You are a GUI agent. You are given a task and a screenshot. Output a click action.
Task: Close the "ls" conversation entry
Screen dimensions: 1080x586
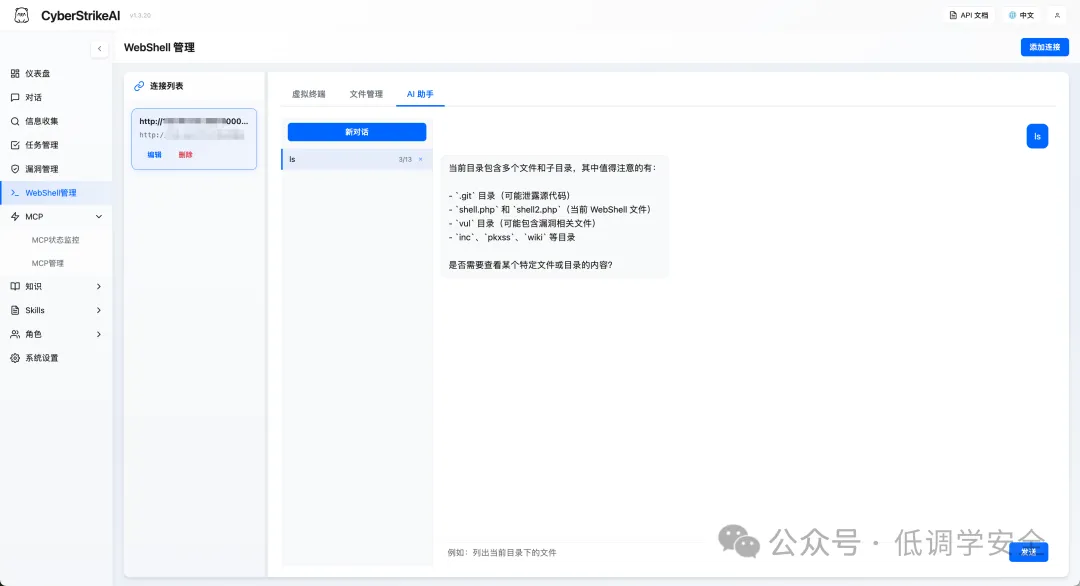pos(421,160)
